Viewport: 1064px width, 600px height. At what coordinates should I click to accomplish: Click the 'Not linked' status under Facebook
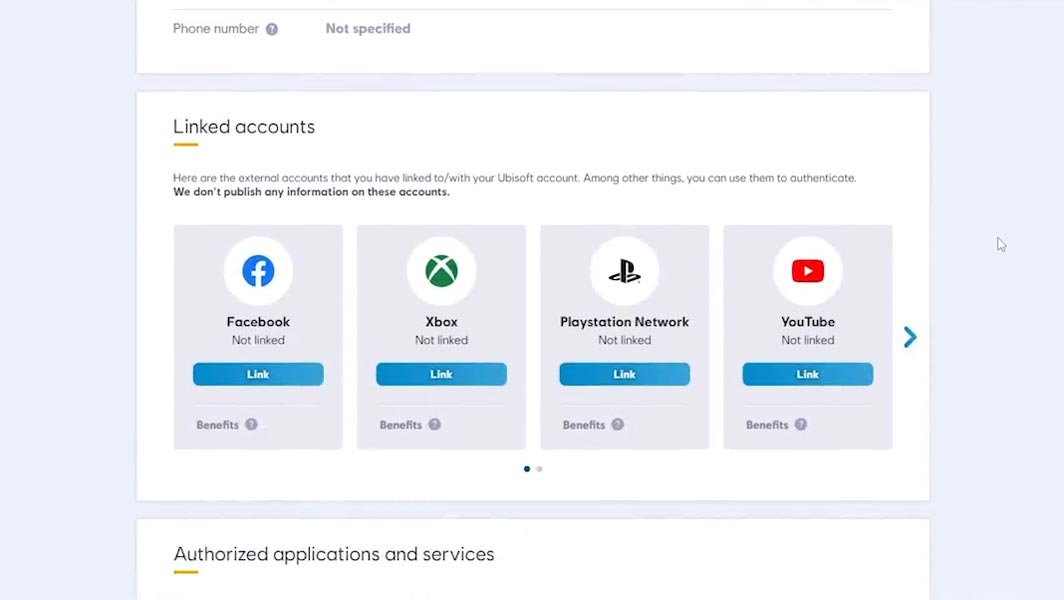coord(258,340)
